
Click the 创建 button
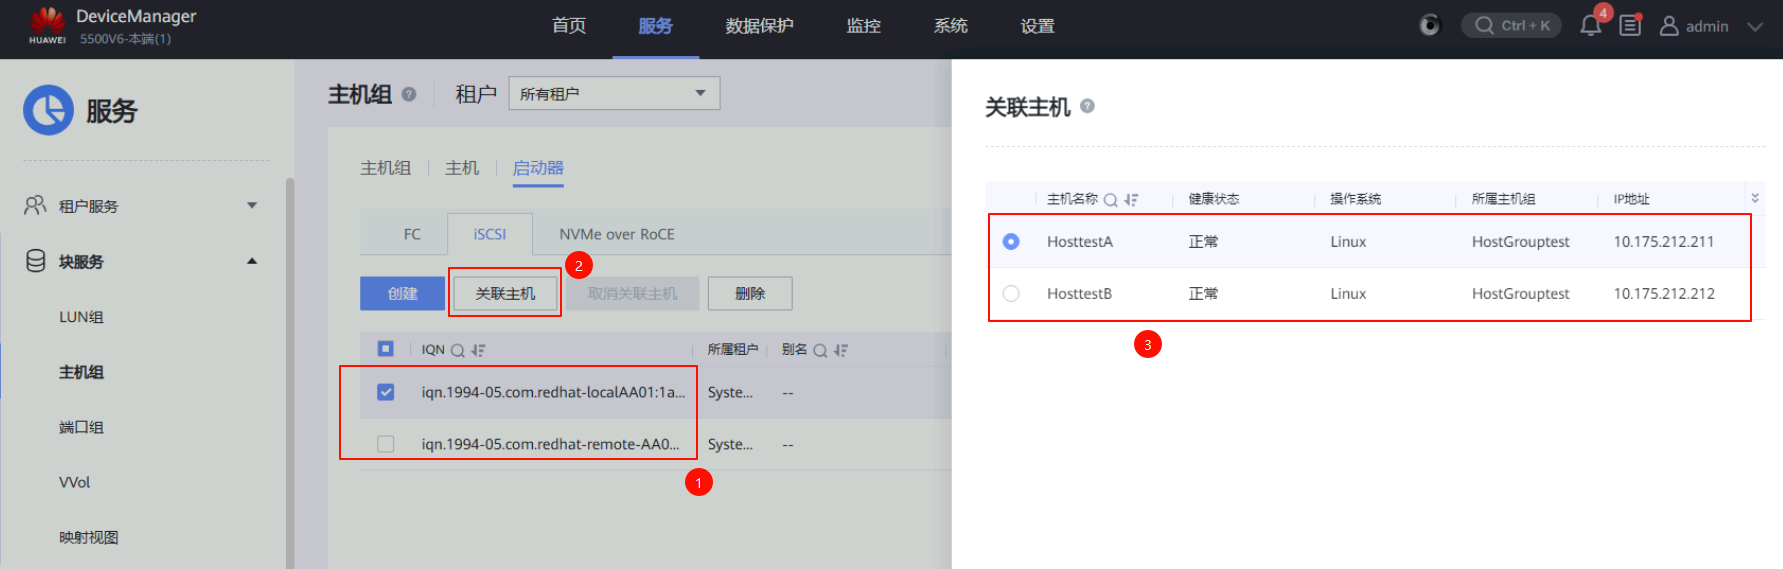click(x=402, y=293)
